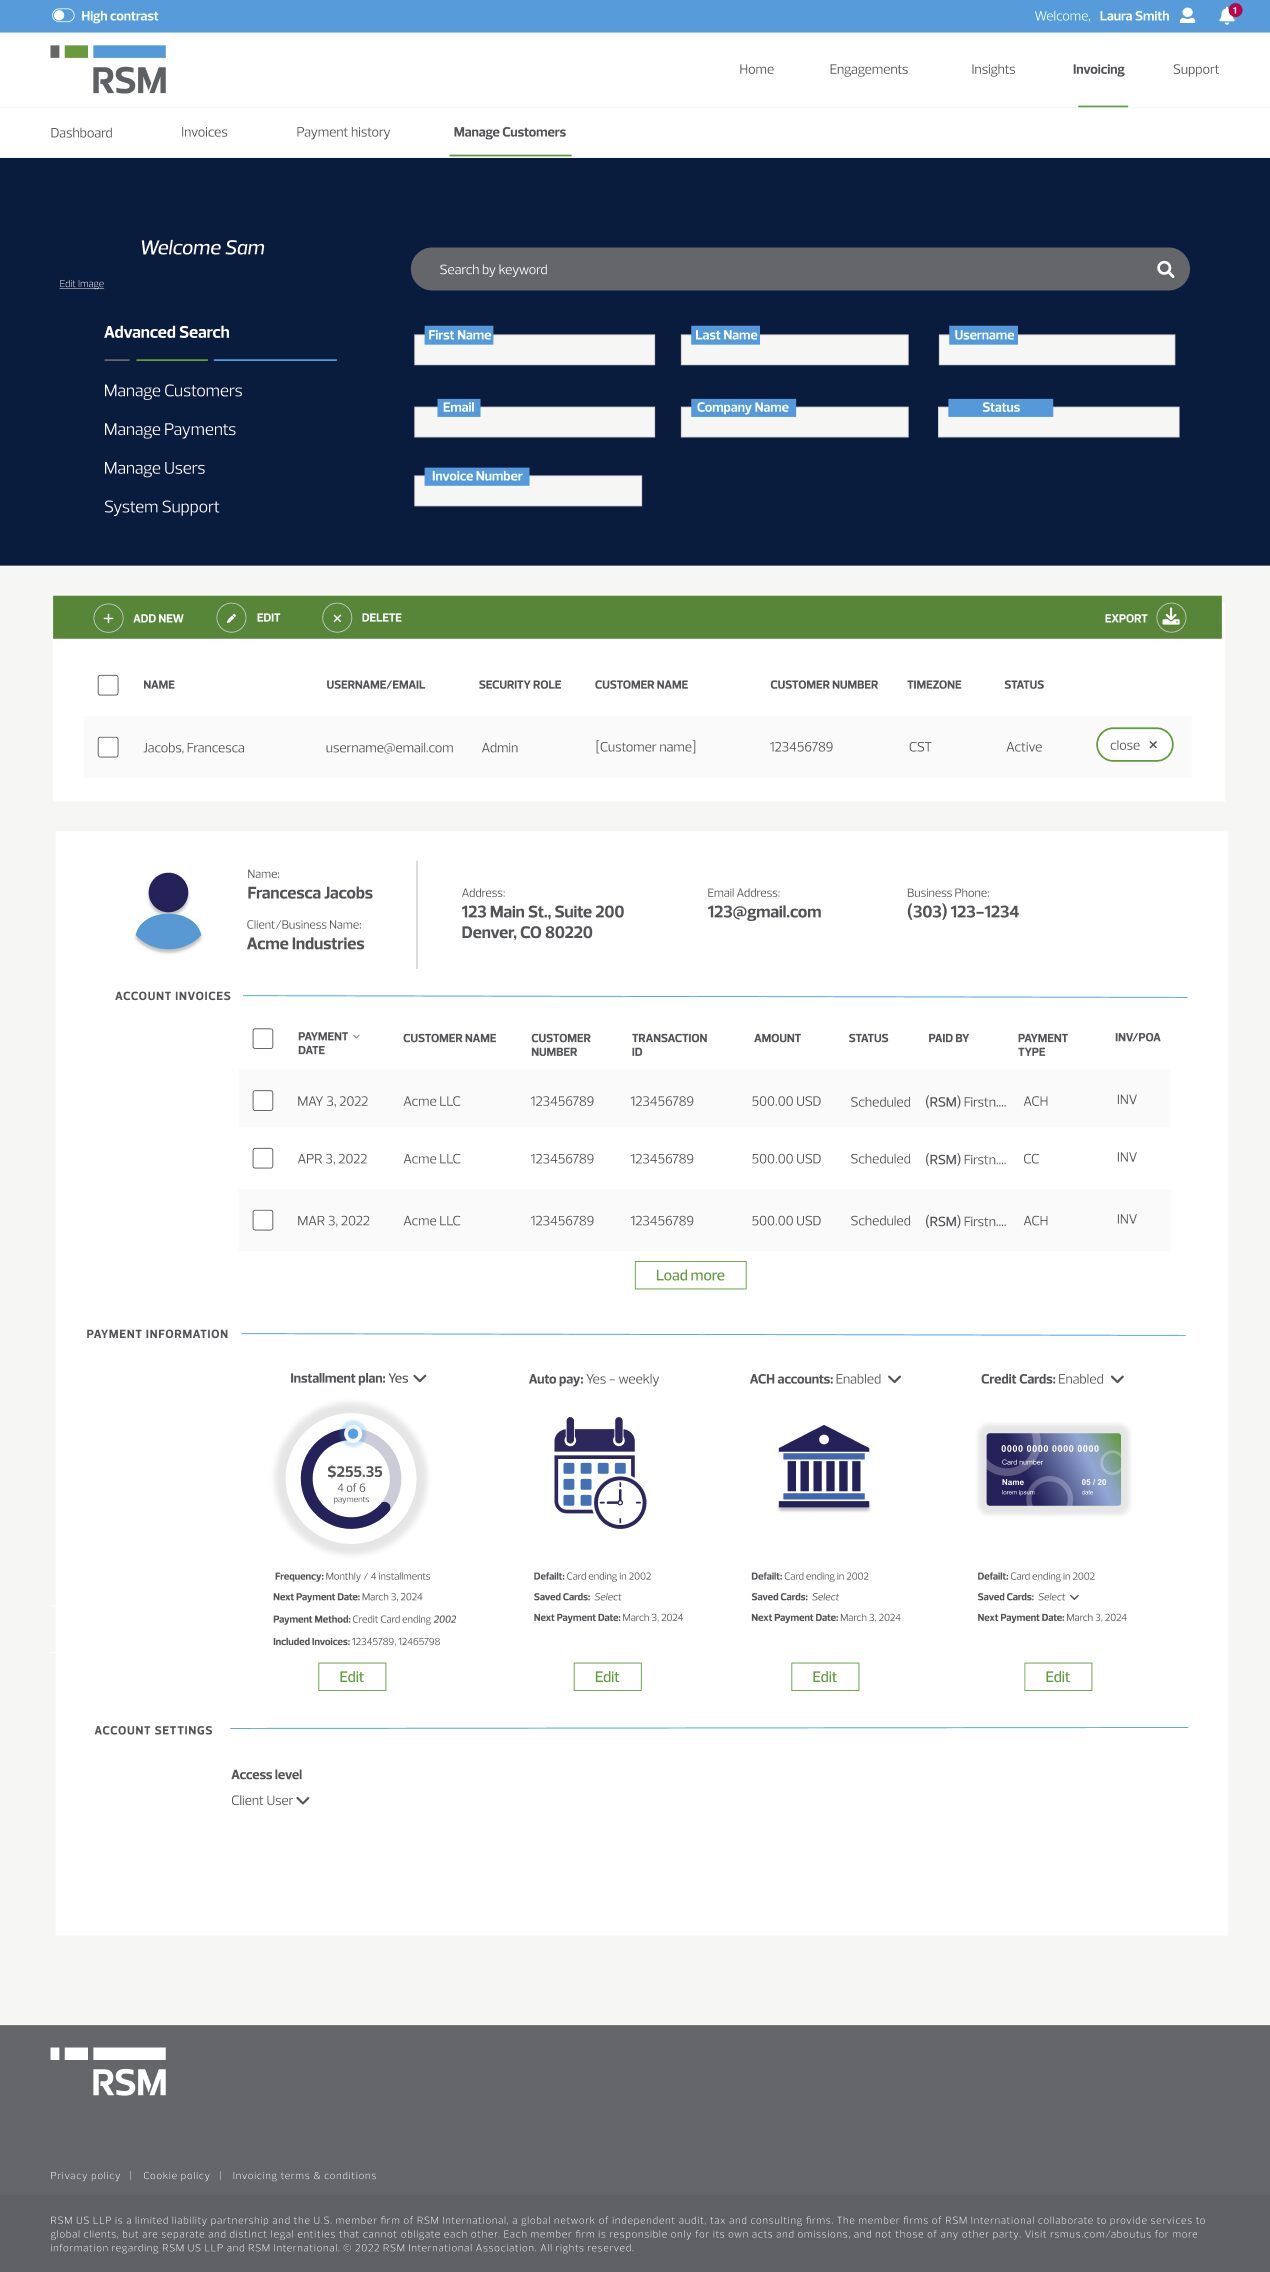Click the installment payment progress ring
This screenshot has width=1270, height=2272.
click(x=352, y=1478)
